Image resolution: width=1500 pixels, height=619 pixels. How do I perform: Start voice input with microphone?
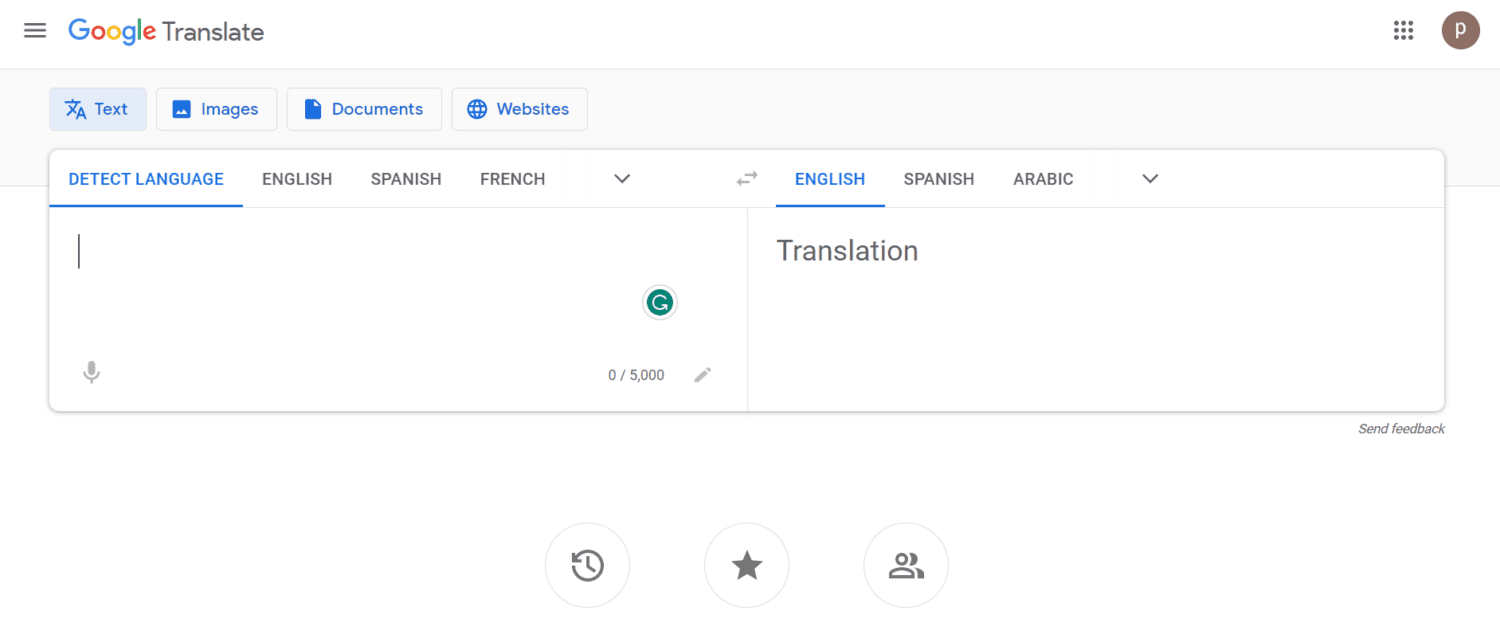[x=91, y=373]
